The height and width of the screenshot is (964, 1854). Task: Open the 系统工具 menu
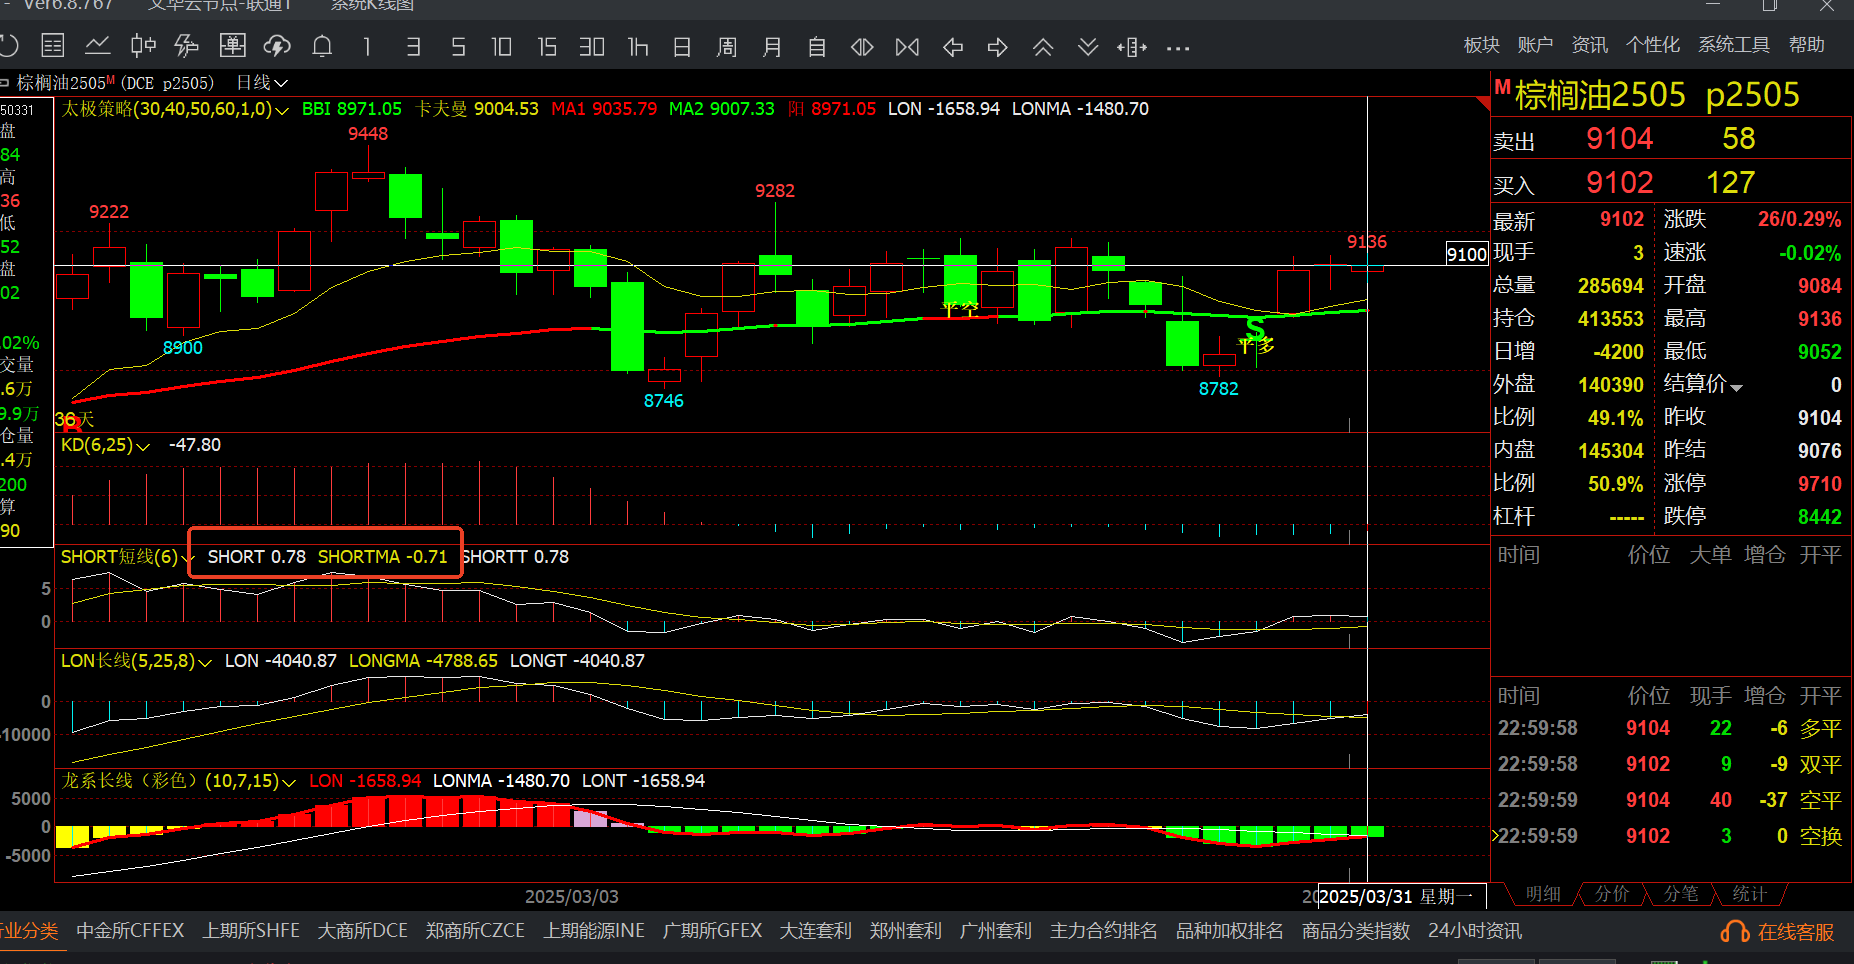[1733, 45]
